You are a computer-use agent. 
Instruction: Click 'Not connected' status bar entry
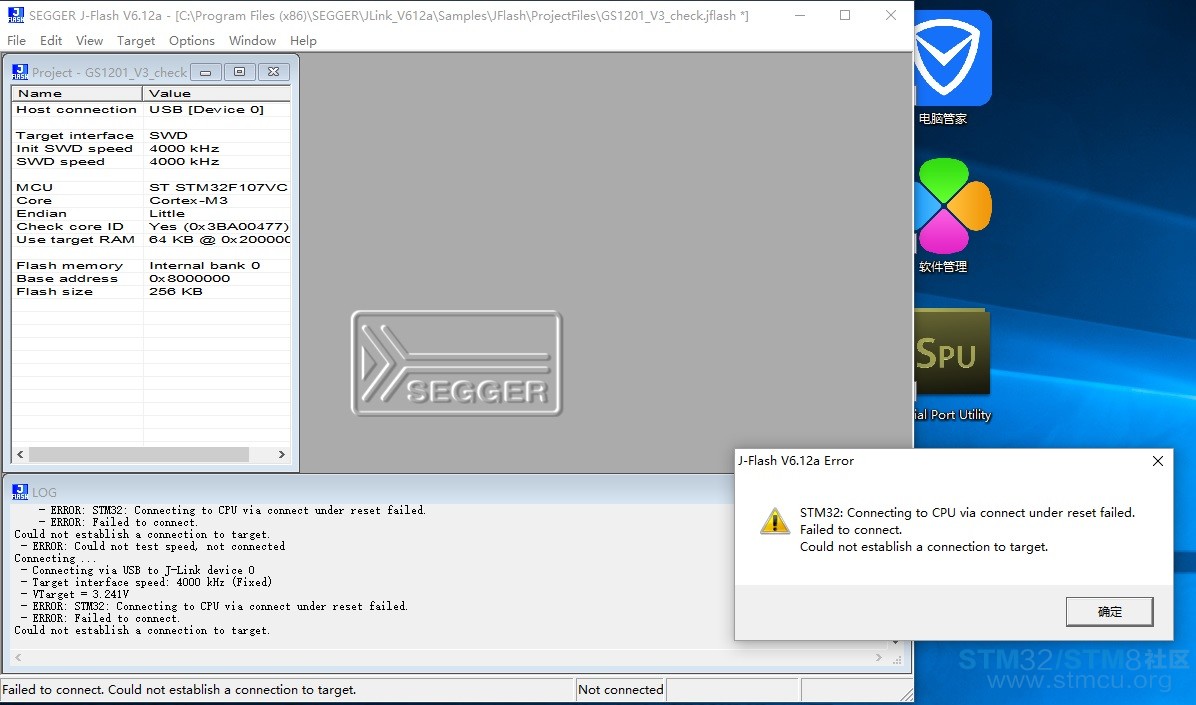pos(620,690)
